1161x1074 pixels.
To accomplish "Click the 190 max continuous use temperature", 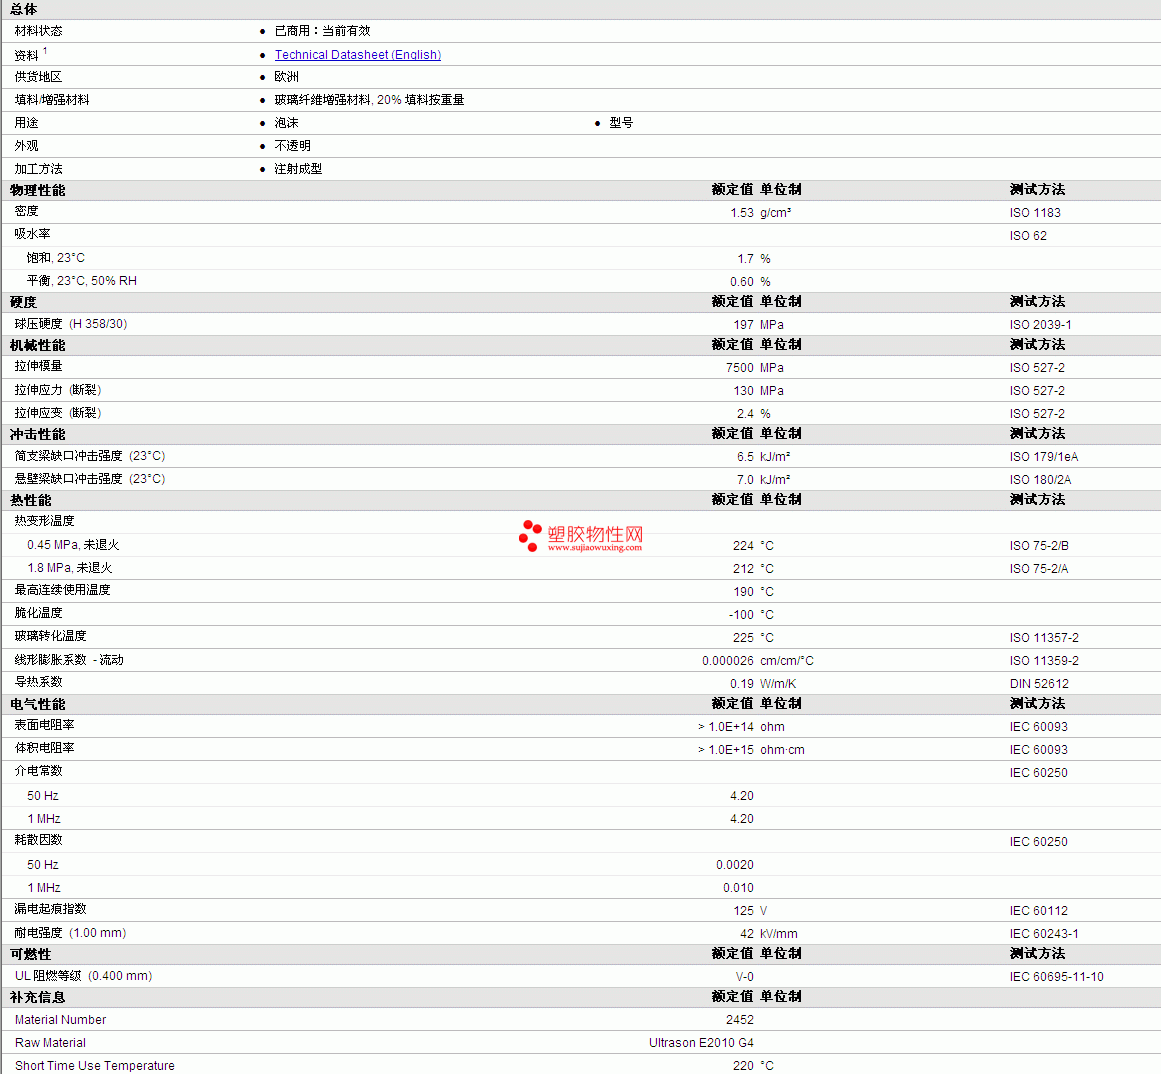I will point(743,592).
